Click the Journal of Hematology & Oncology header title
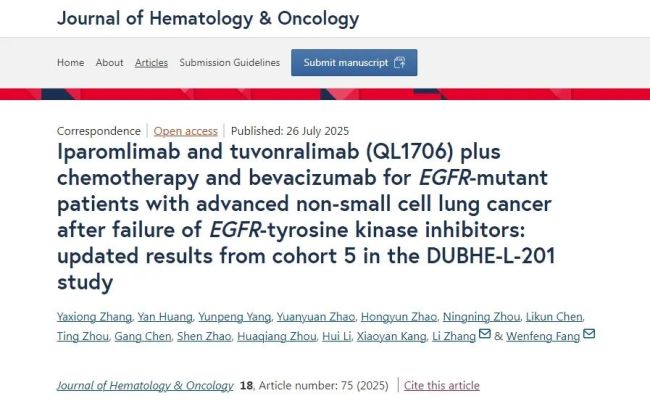The height and width of the screenshot is (401, 650). (208, 19)
